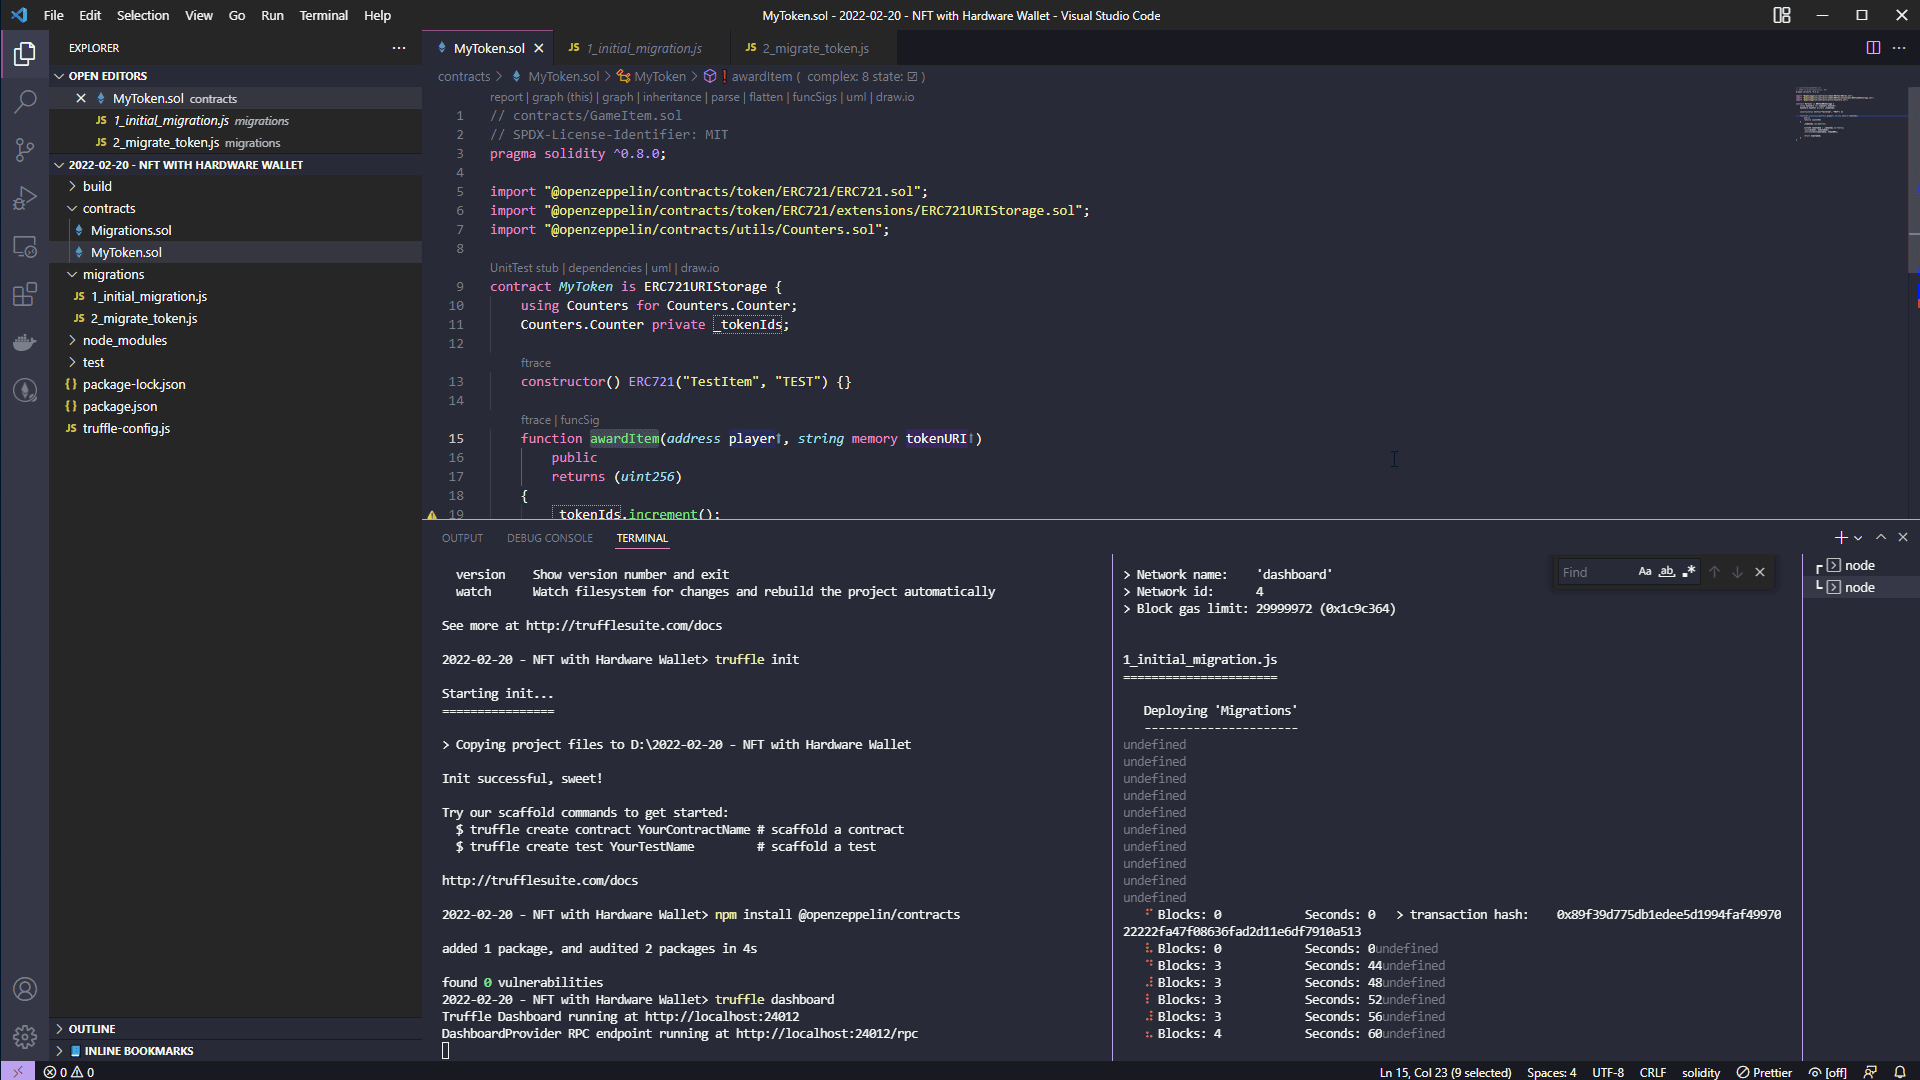Switch to the Output panel tab
The image size is (1920, 1080).
(x=462, y=538)
